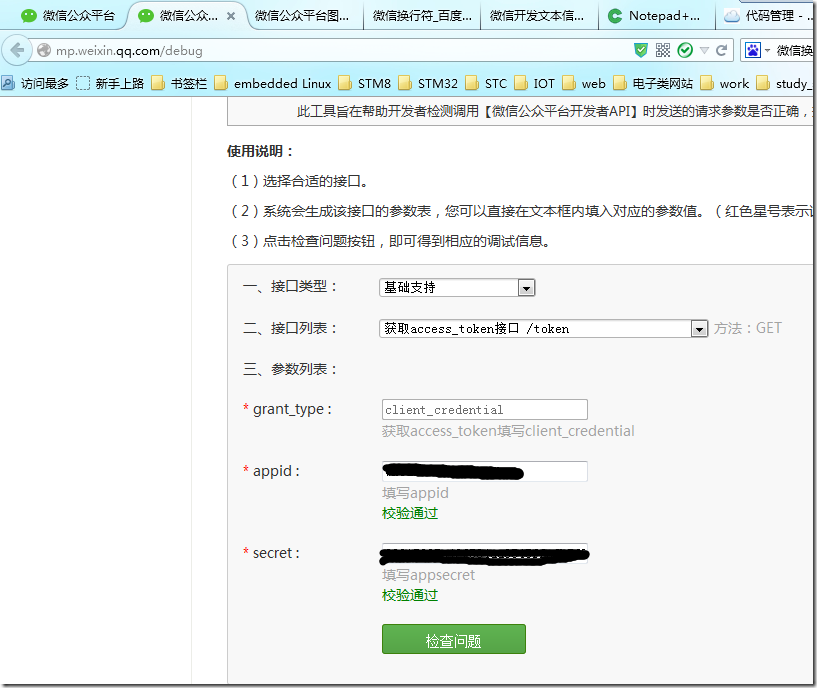Open STM8 bookmark folder
The image size is (817, 688).
click(365, 83)
